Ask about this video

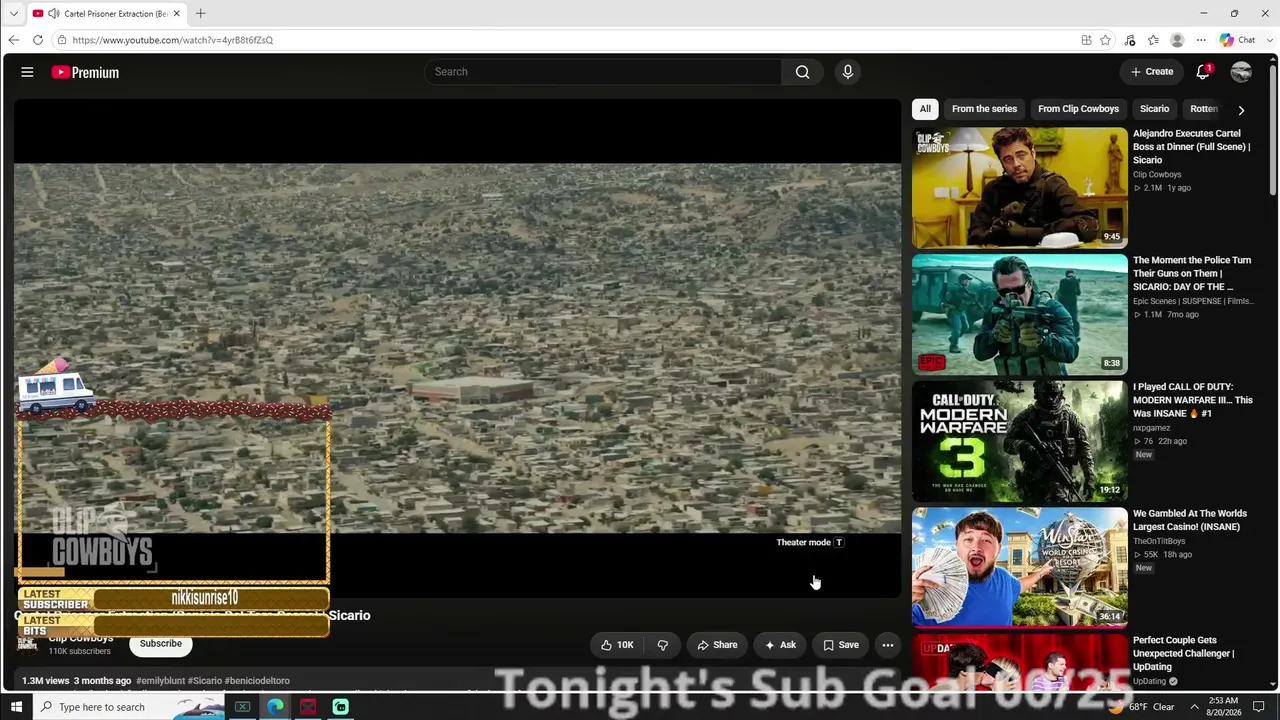[x=780, y=645]
